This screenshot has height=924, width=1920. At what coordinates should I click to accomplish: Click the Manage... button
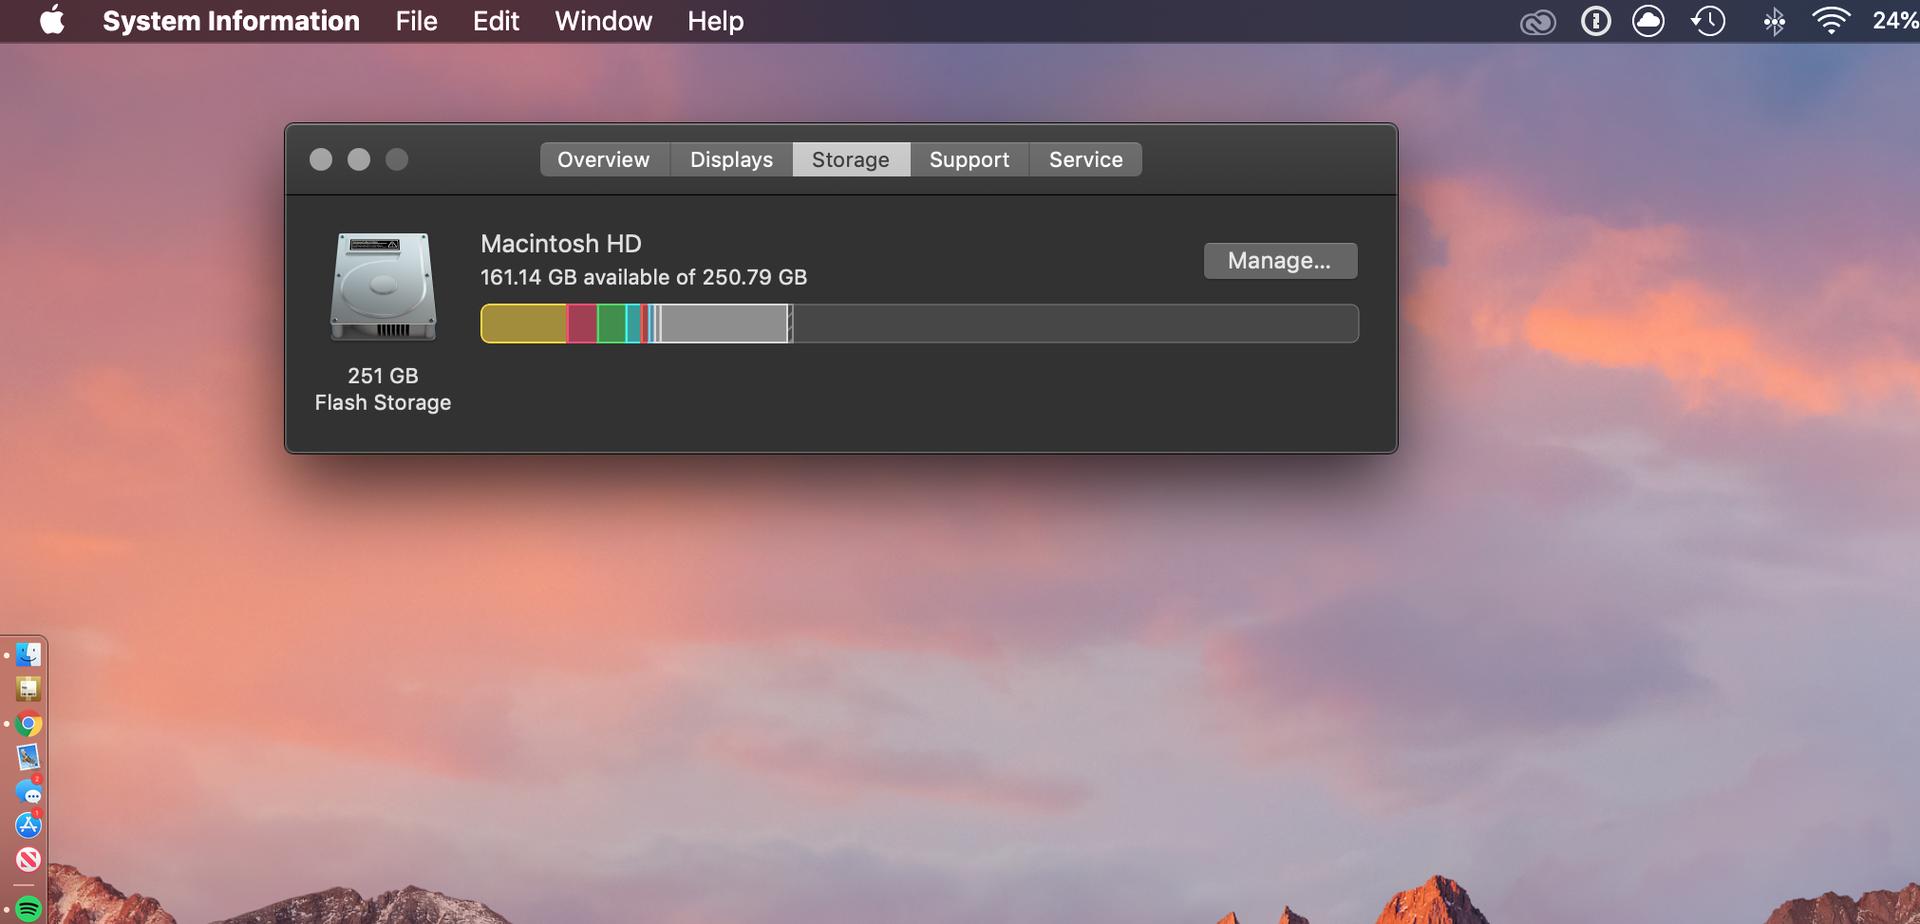click(x=1280, y=261)
